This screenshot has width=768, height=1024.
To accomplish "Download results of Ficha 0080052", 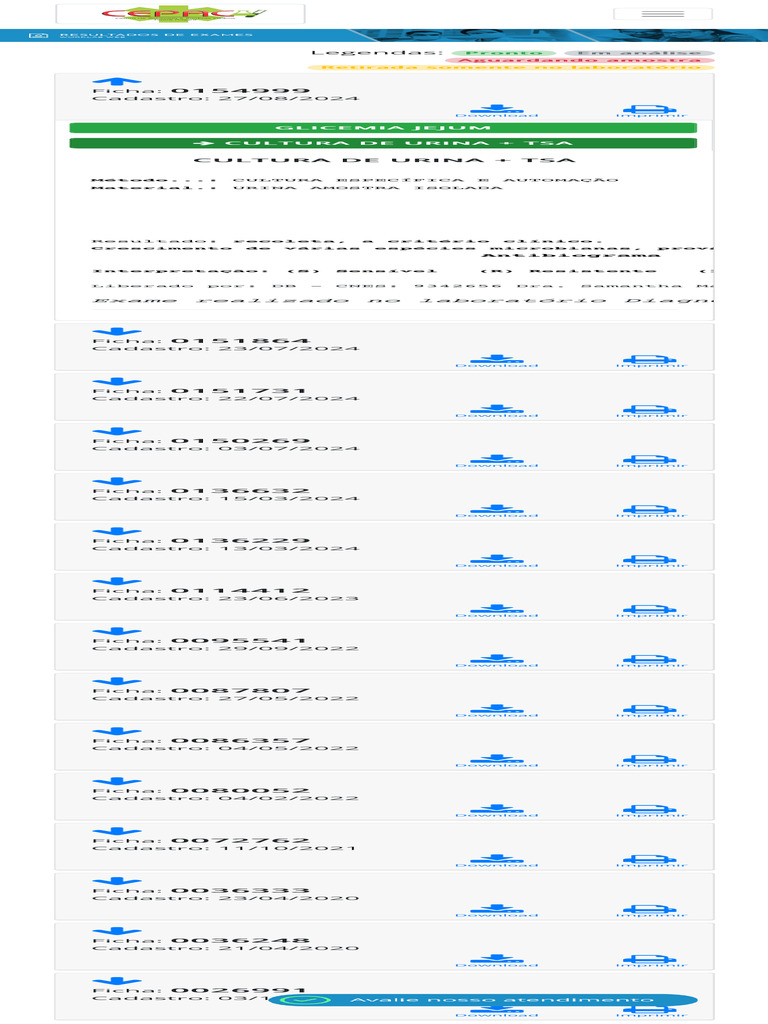I will click(497, 811).
